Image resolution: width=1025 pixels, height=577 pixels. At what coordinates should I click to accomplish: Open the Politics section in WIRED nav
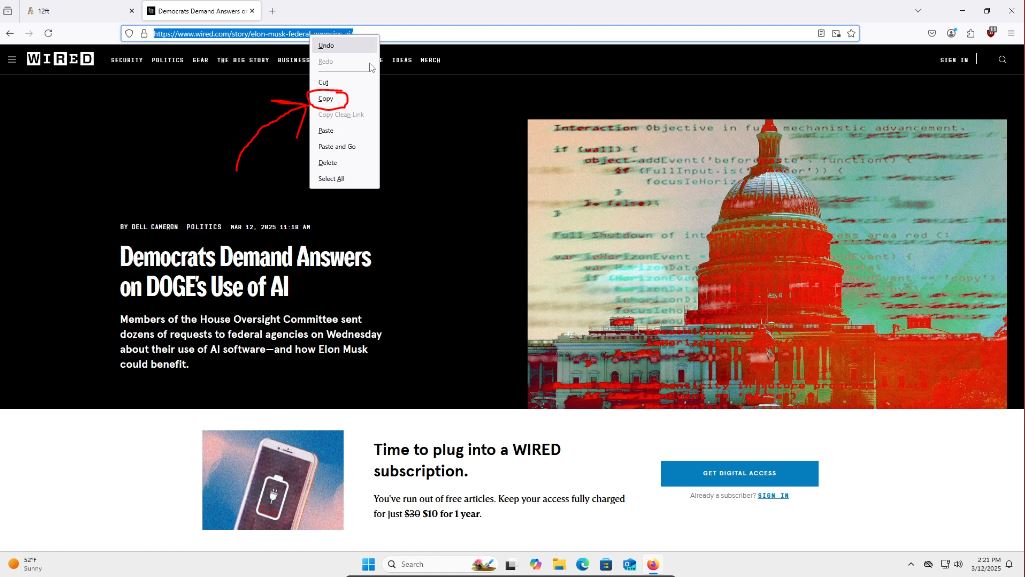167,60
